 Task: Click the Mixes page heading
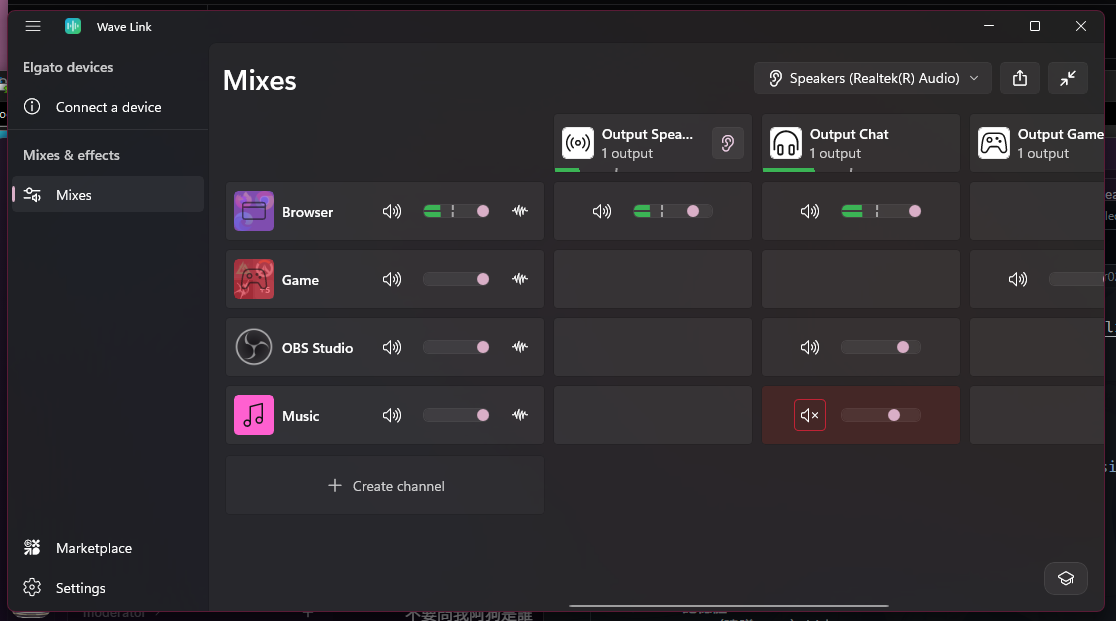point(260,80)
